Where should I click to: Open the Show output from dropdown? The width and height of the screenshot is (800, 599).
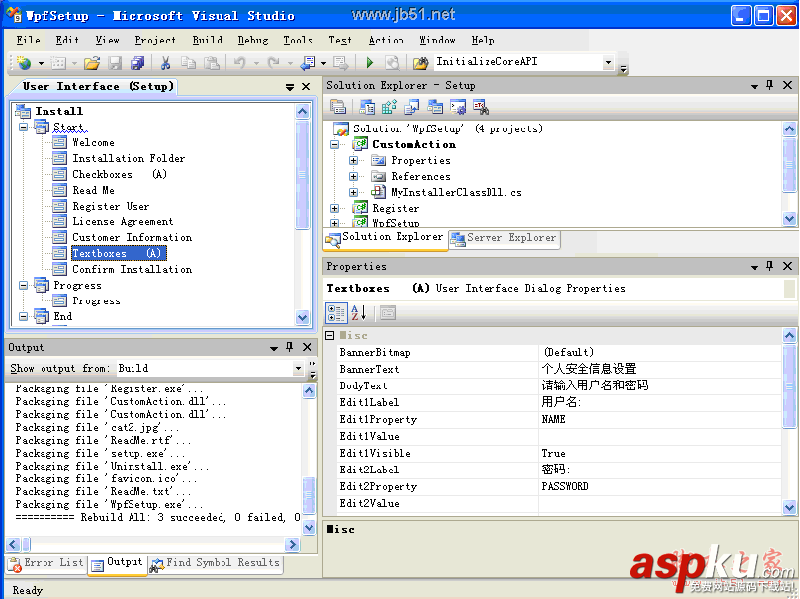click(298, 368)
